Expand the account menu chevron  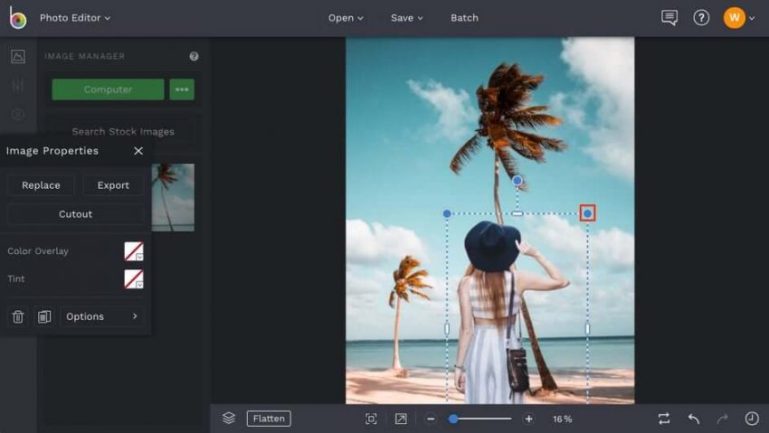point(752,19)
